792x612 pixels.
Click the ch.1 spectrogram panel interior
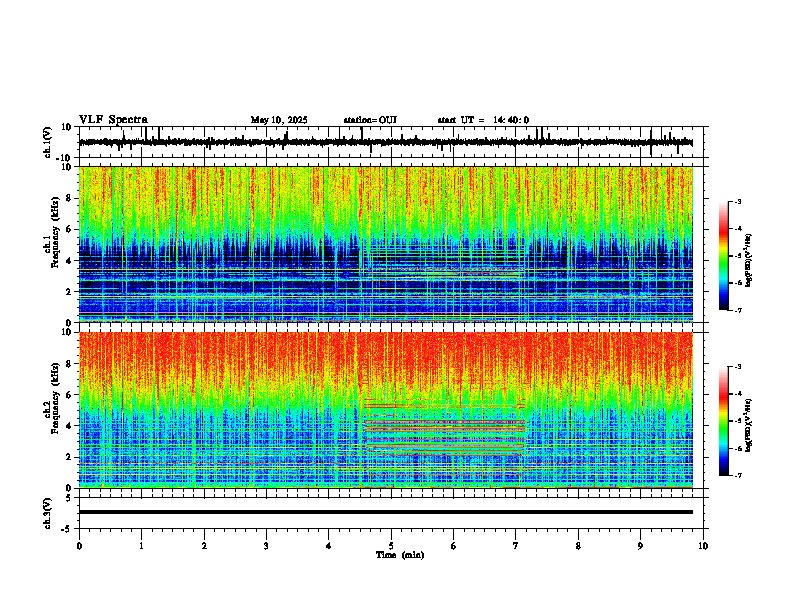(x=386, y=244)
